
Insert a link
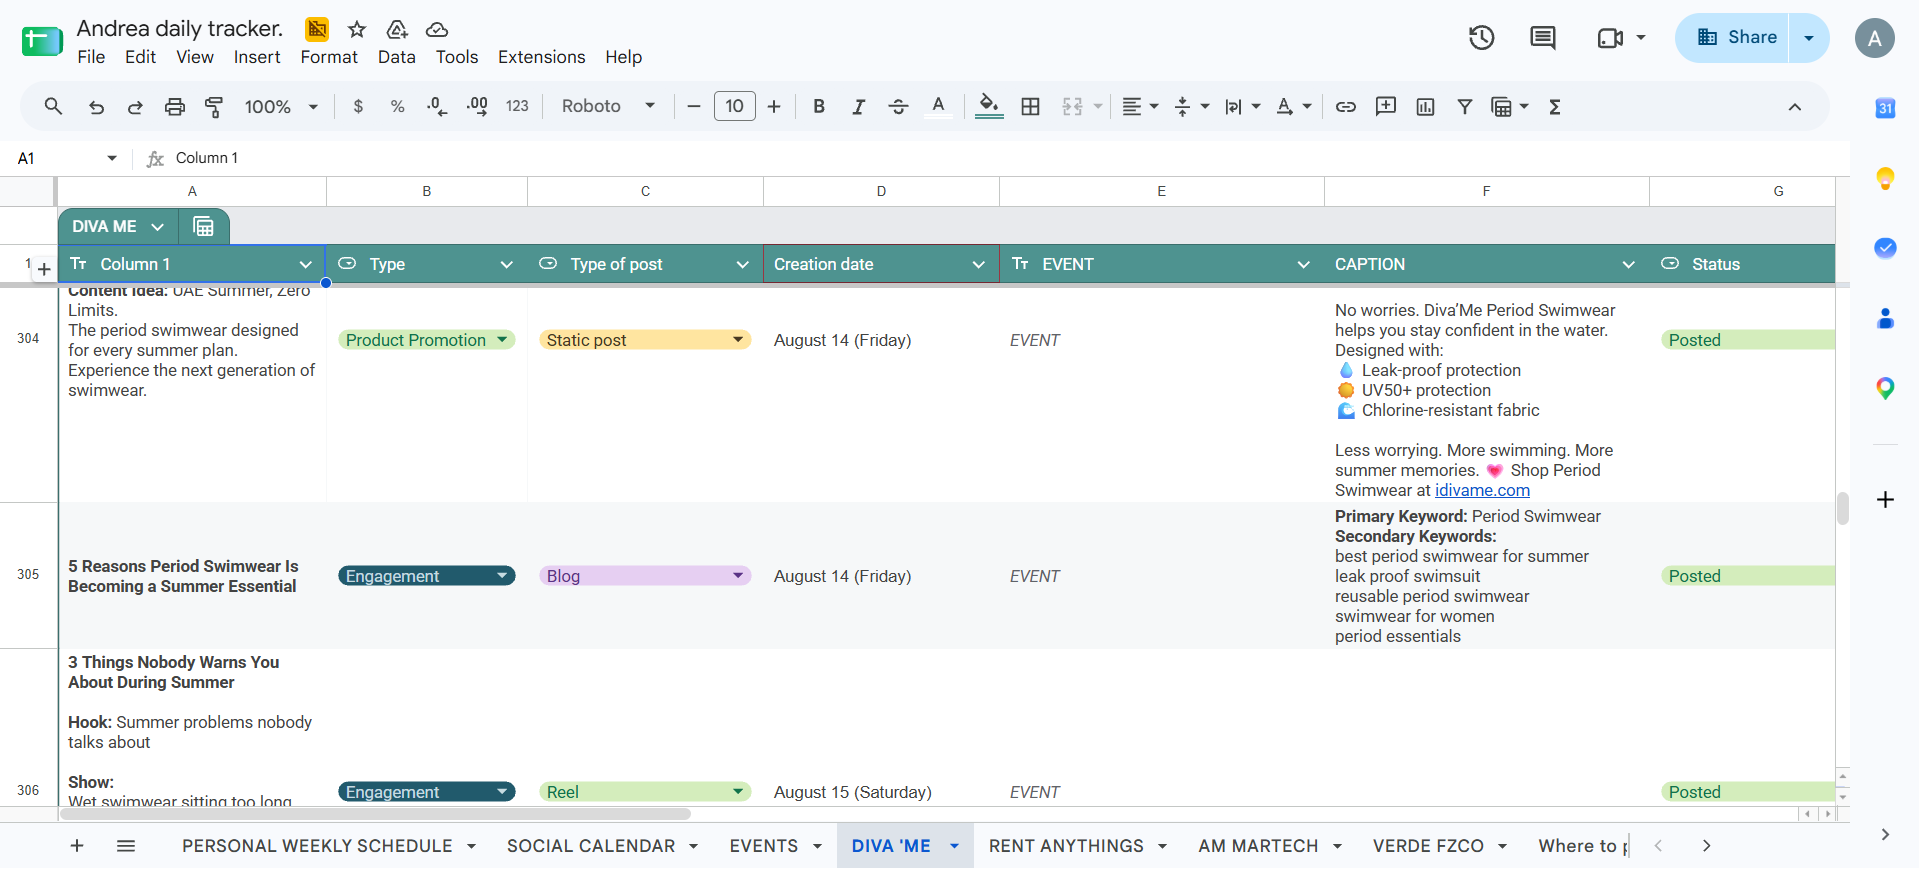click(1346, 106)
